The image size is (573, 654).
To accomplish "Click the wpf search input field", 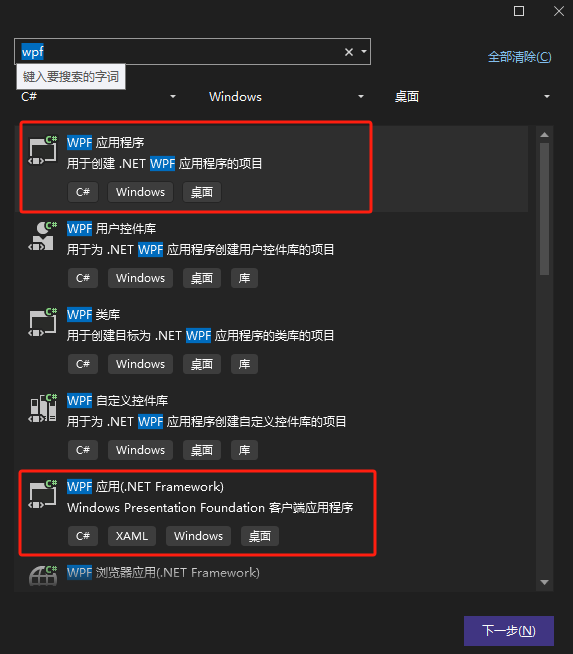I will click(x=179, y=52).
